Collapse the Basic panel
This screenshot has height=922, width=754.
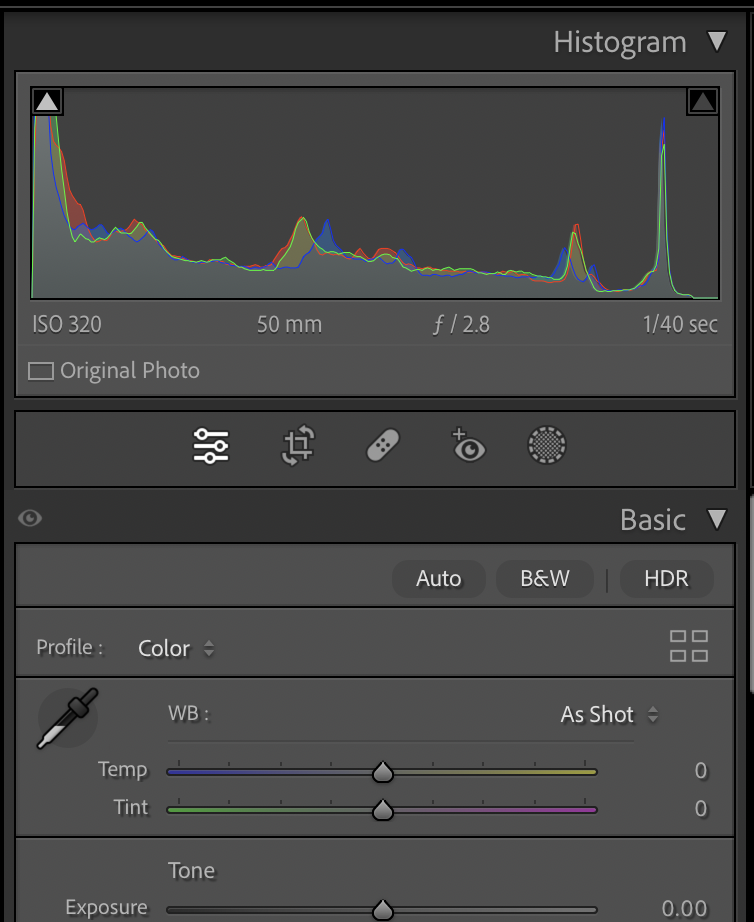718,520
